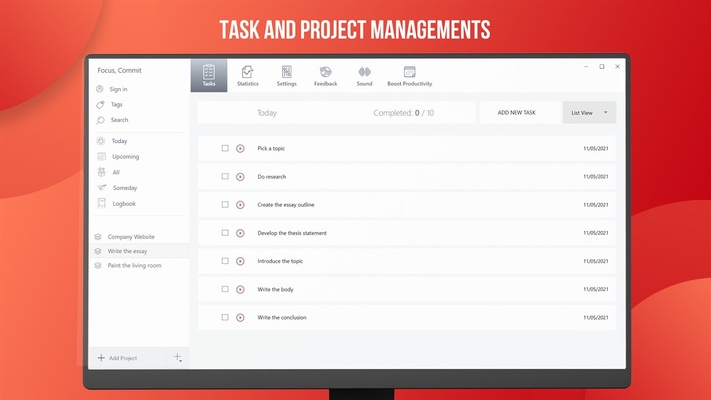Maximize the application window
711x400 pixels.
(602, 67)
